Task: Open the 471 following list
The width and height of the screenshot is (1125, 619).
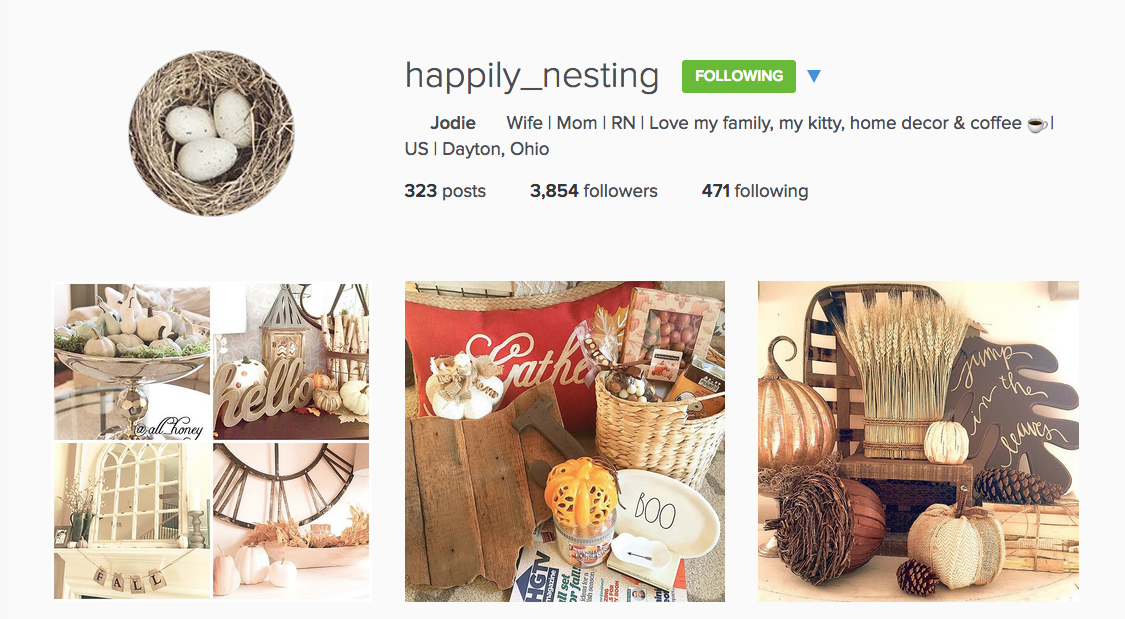Action: point(755,191)
